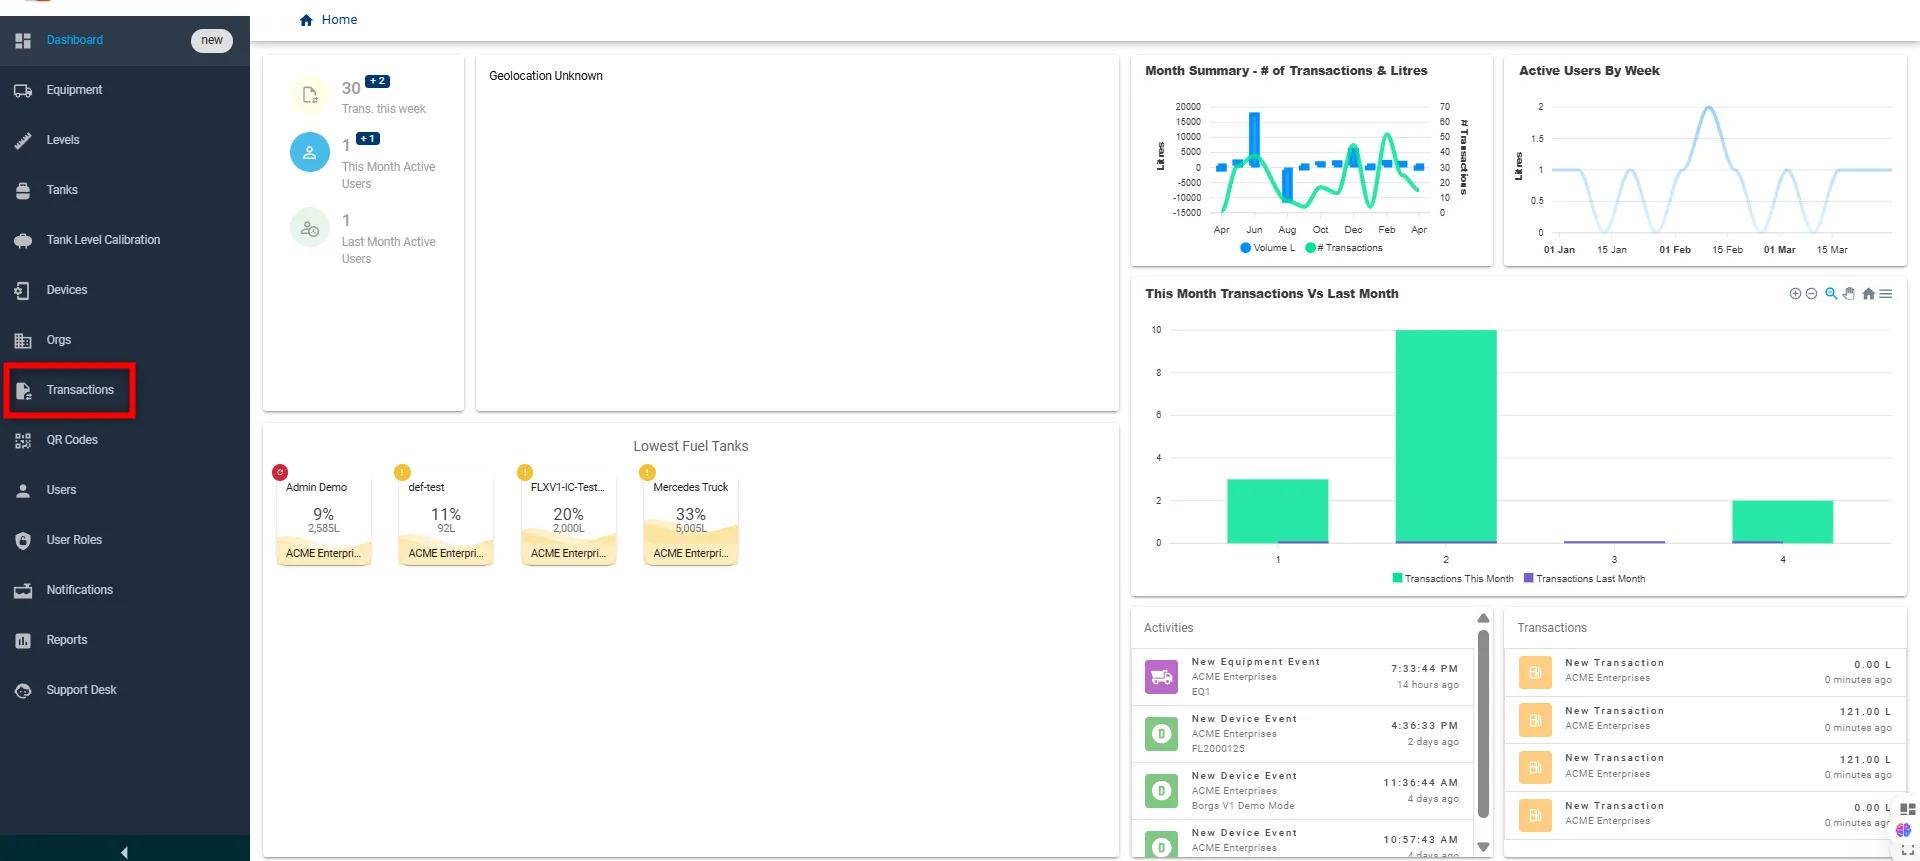
Task: Click the warning badge on def-test
Action: tap(402, 472)
